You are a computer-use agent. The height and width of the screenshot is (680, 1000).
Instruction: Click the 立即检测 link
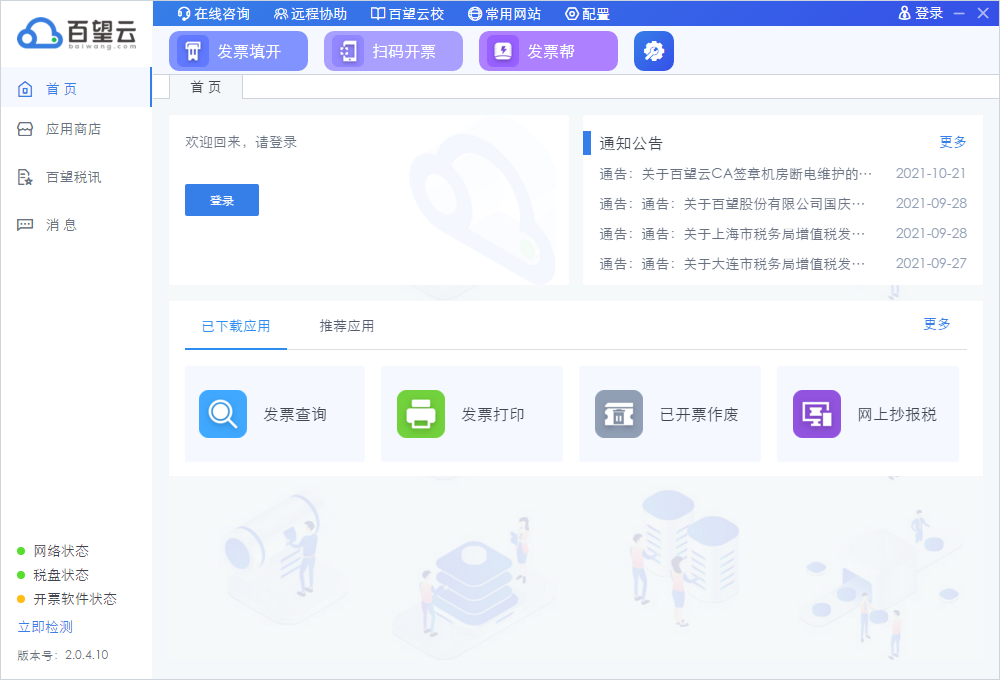(x=45, y=627)
